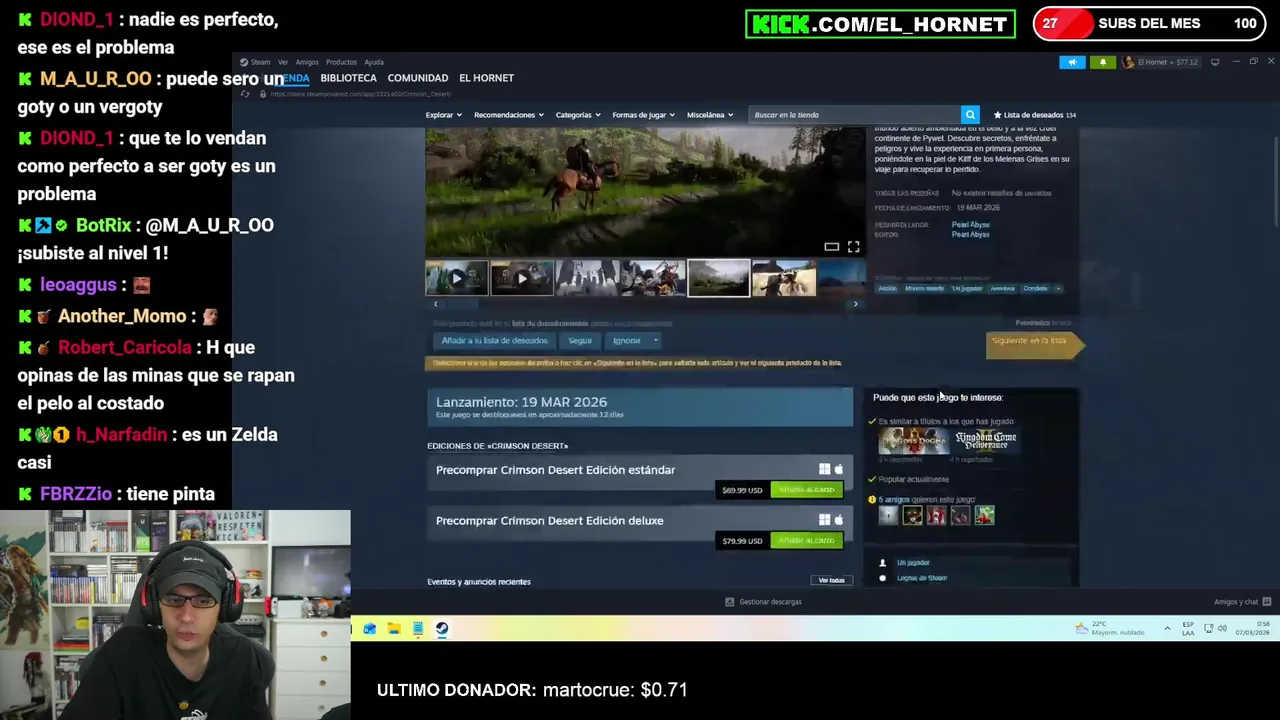
Task: Open the green notifications bell
Action: pos(1103,62)
